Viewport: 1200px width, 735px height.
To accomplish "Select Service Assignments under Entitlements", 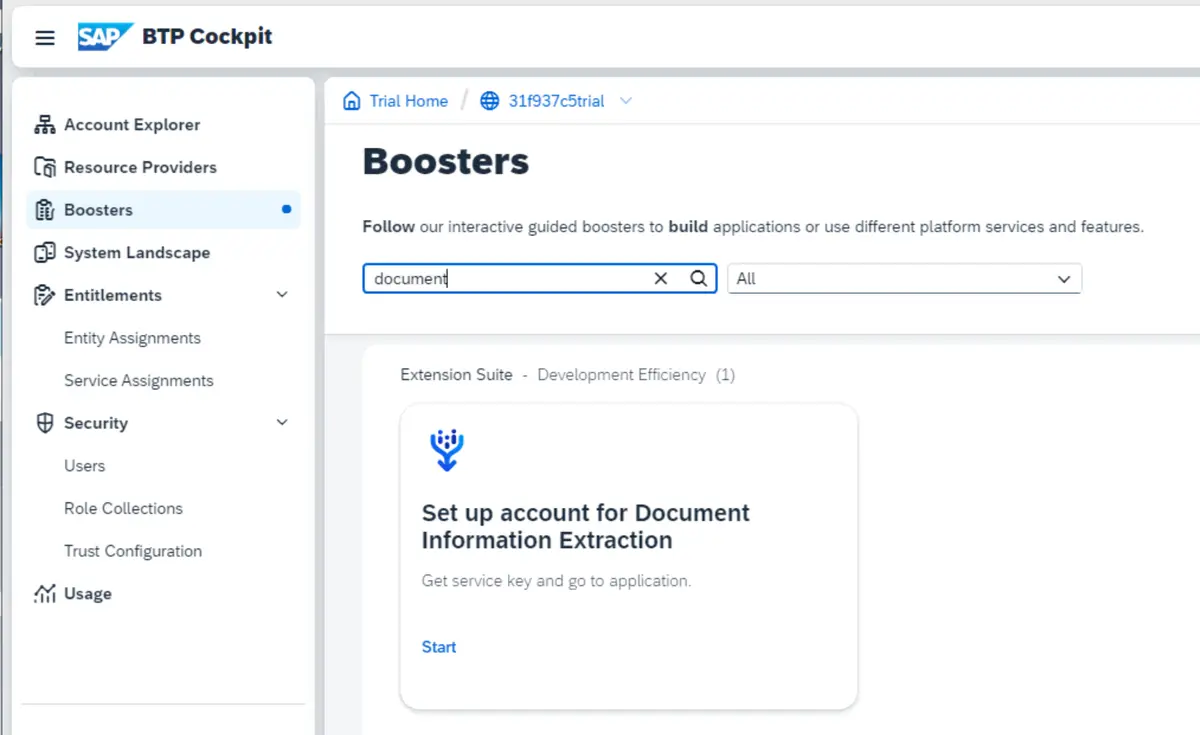I will pyautogui.click(x=138, y=381).
